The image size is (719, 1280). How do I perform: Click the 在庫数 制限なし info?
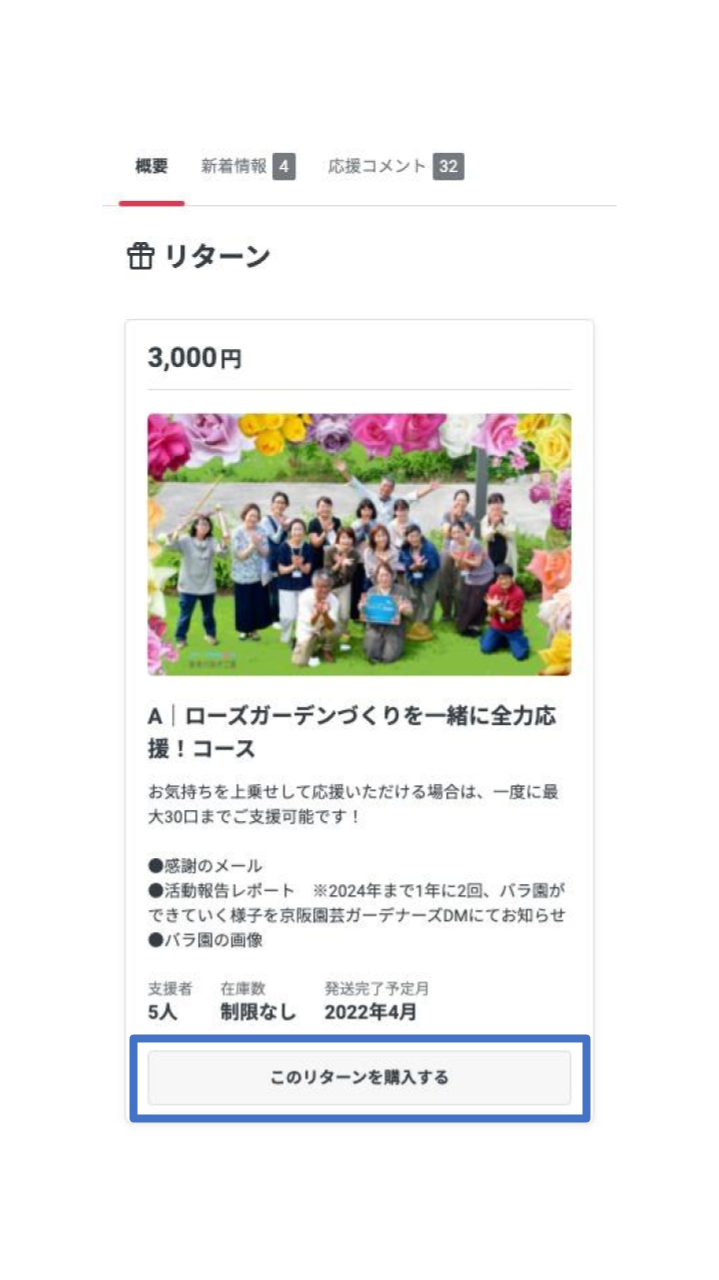(258, 1001)
